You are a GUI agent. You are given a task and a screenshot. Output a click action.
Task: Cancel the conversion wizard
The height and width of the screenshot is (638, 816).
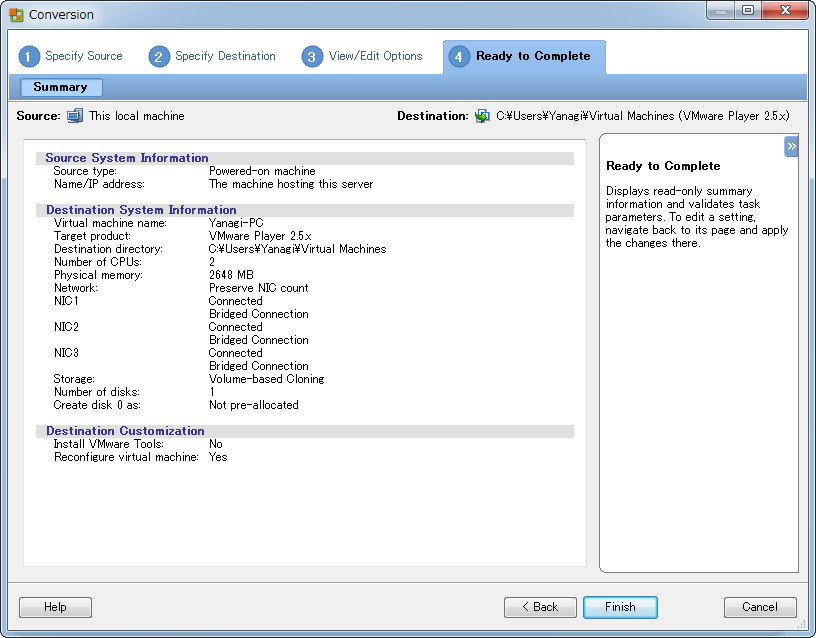coord(760,607)
